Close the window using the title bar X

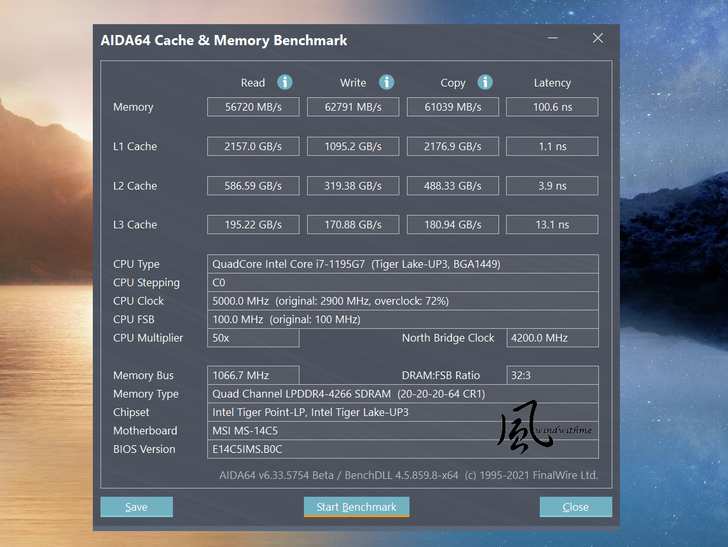598,39
